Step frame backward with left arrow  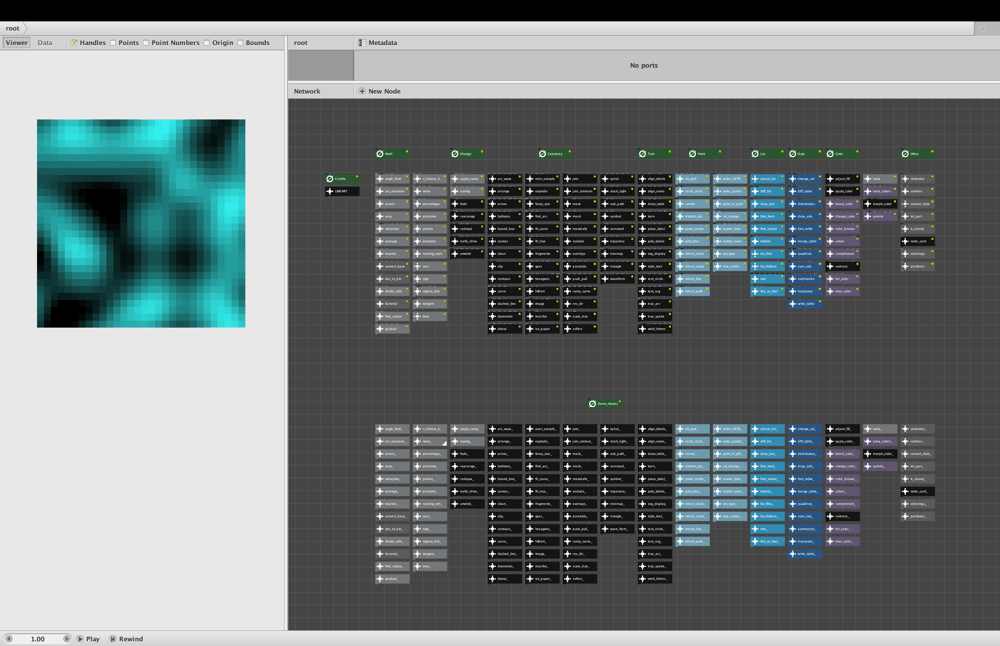point(9,638)
